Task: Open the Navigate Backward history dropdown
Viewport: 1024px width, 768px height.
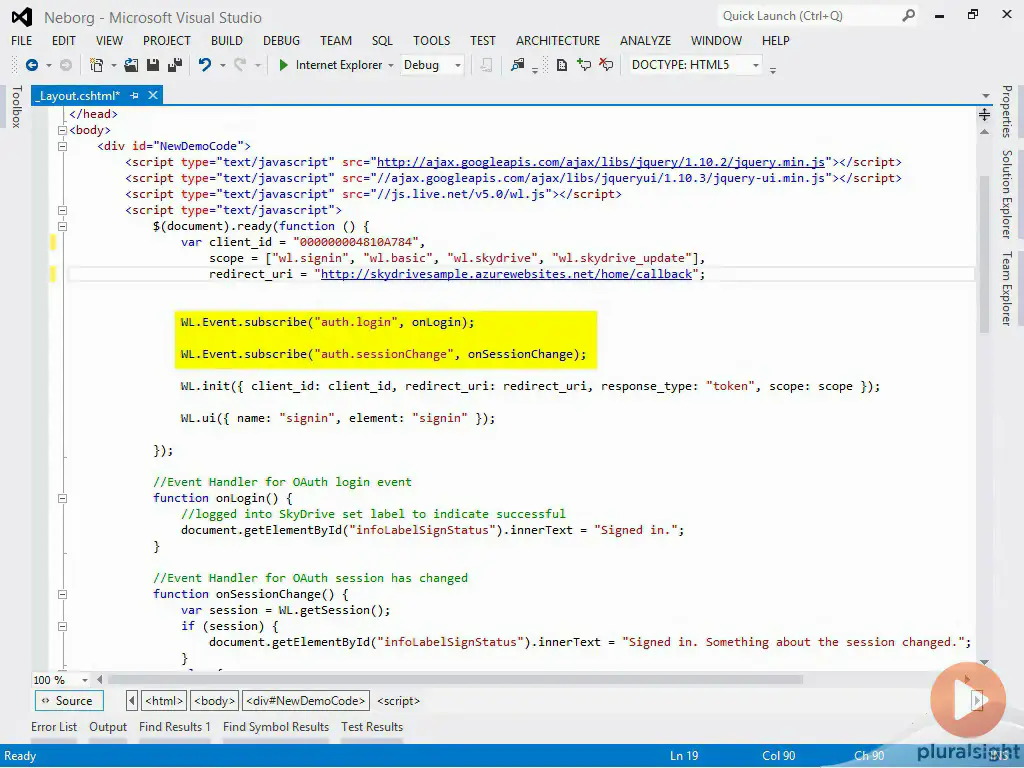Action: click(48, 65)
